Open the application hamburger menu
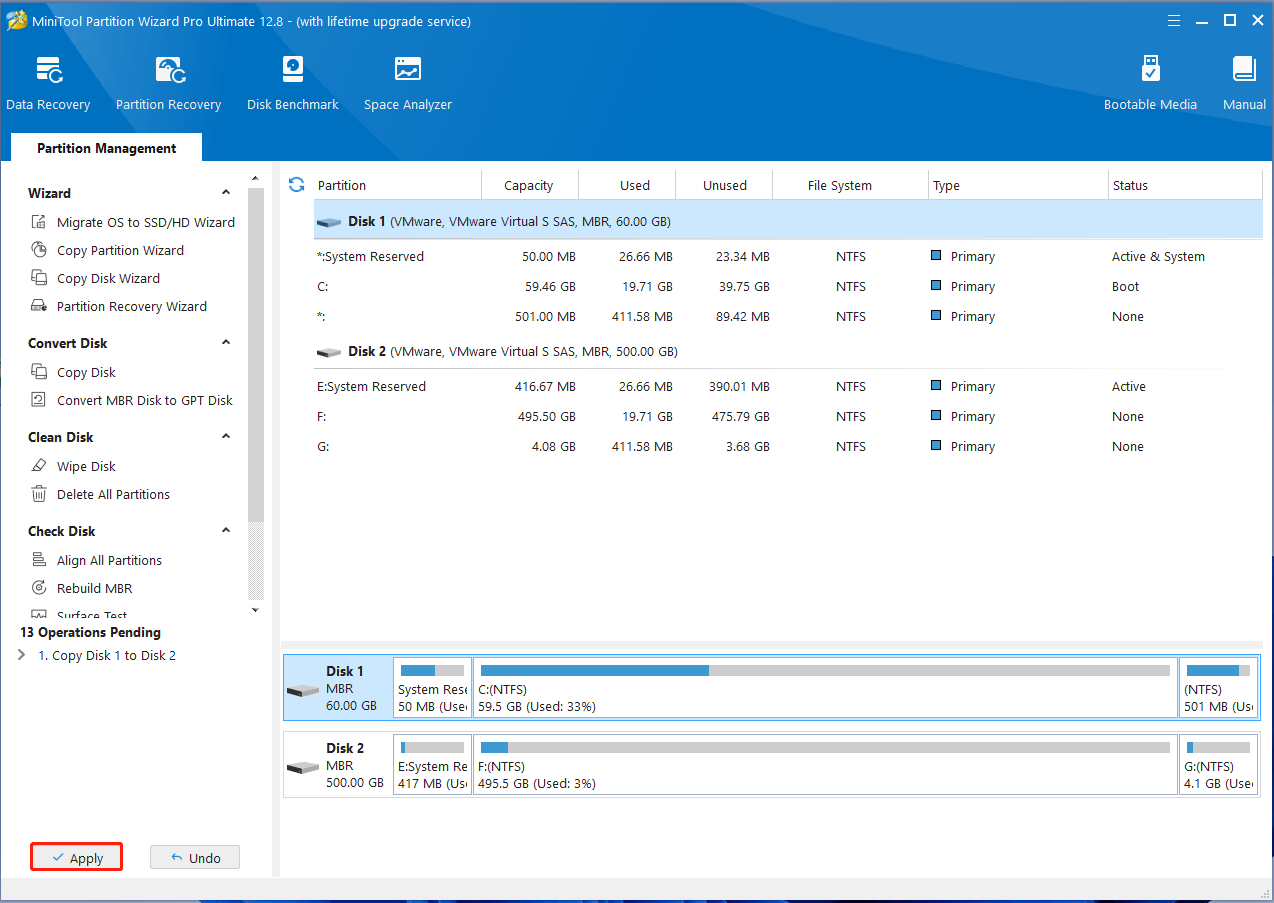Viewport: 1274px width, 903px height. pyautogui.click(x=1174, y=21)
